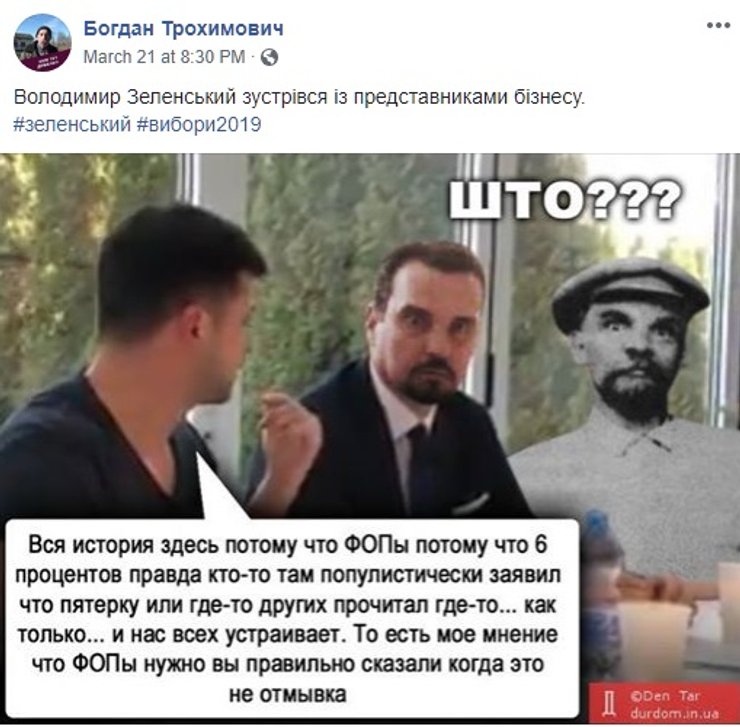Image resolution: width=740 pixels, height=727 pixels.
Task: Open the three-dot post options menu
Action: click(x=718, y=25)
